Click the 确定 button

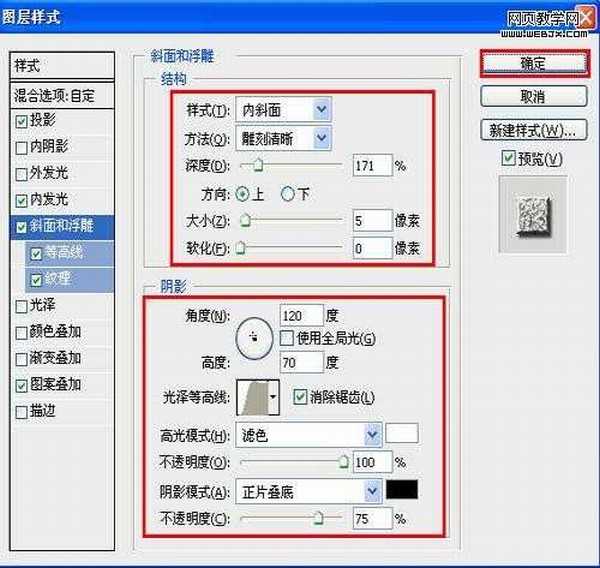point(530,62)
